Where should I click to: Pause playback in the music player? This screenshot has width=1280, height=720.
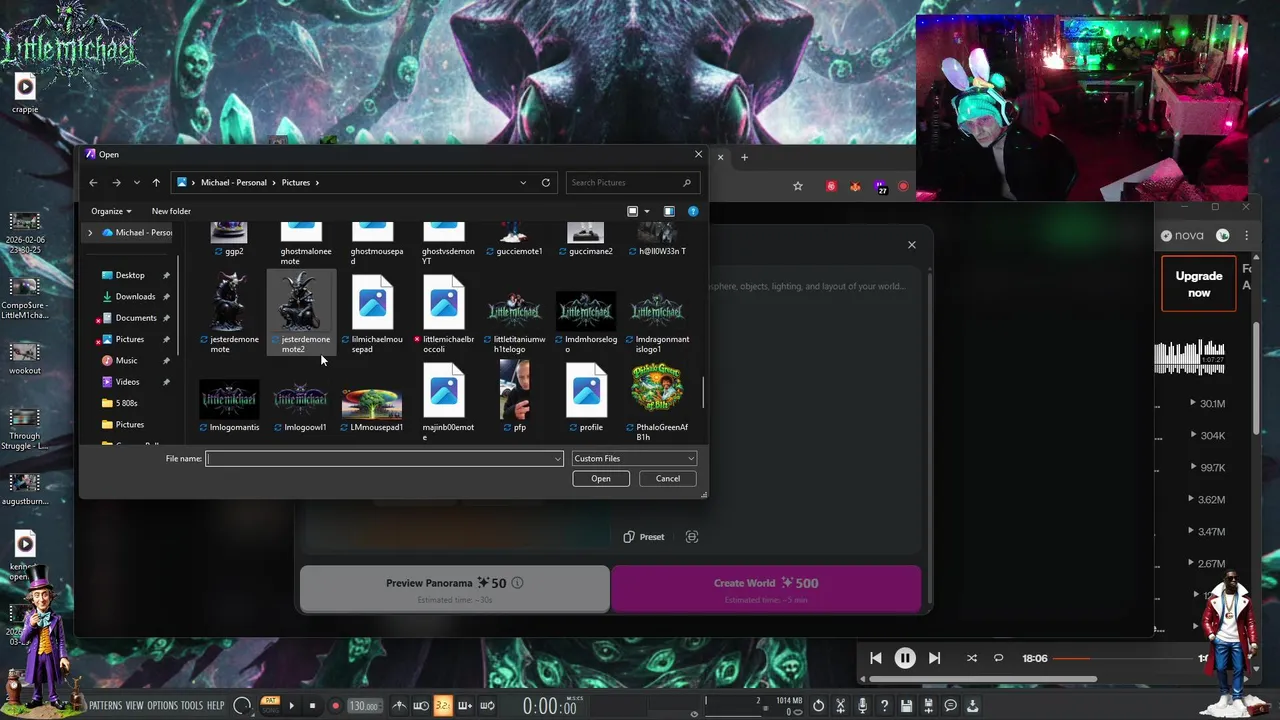coord(905,658)
